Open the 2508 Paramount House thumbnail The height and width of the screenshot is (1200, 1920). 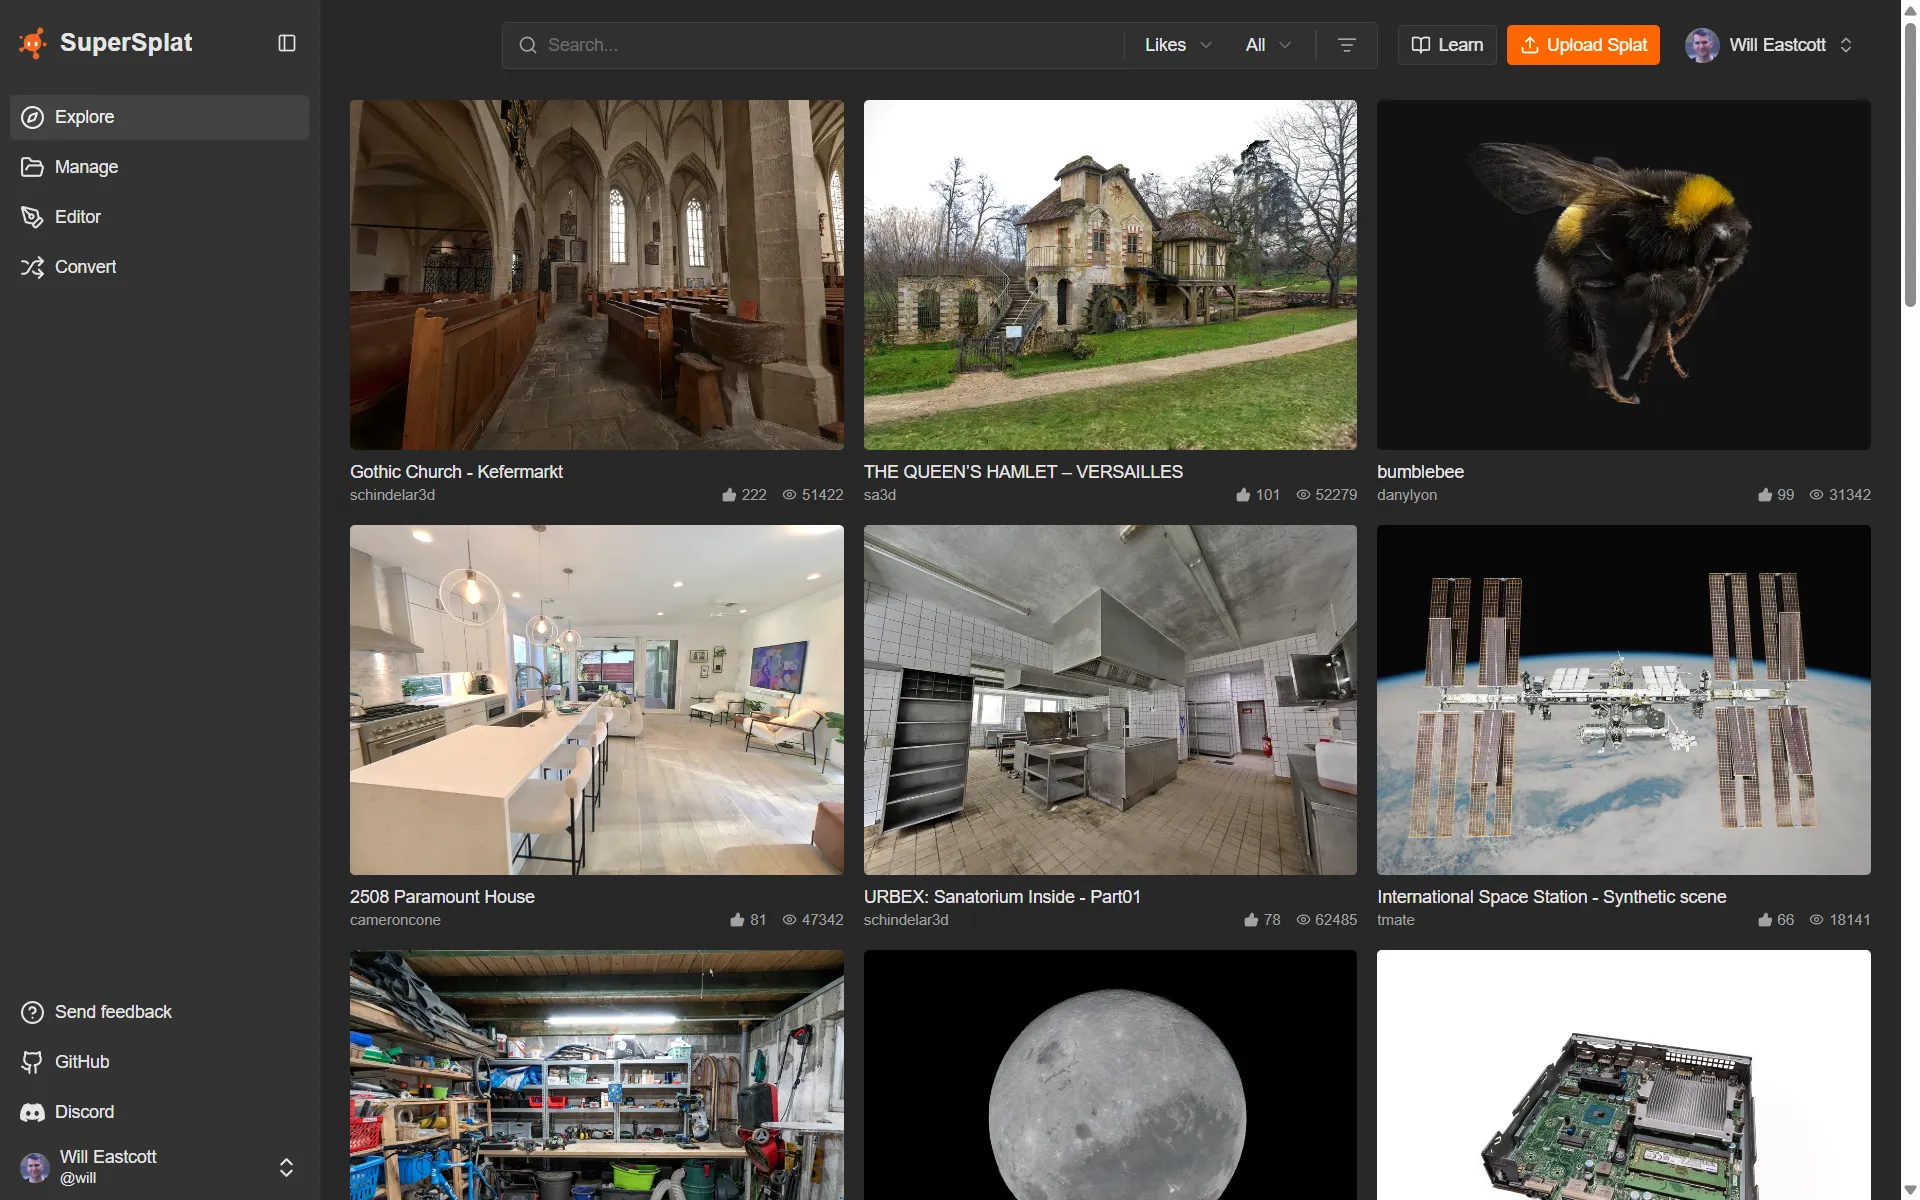pos(597,700)
